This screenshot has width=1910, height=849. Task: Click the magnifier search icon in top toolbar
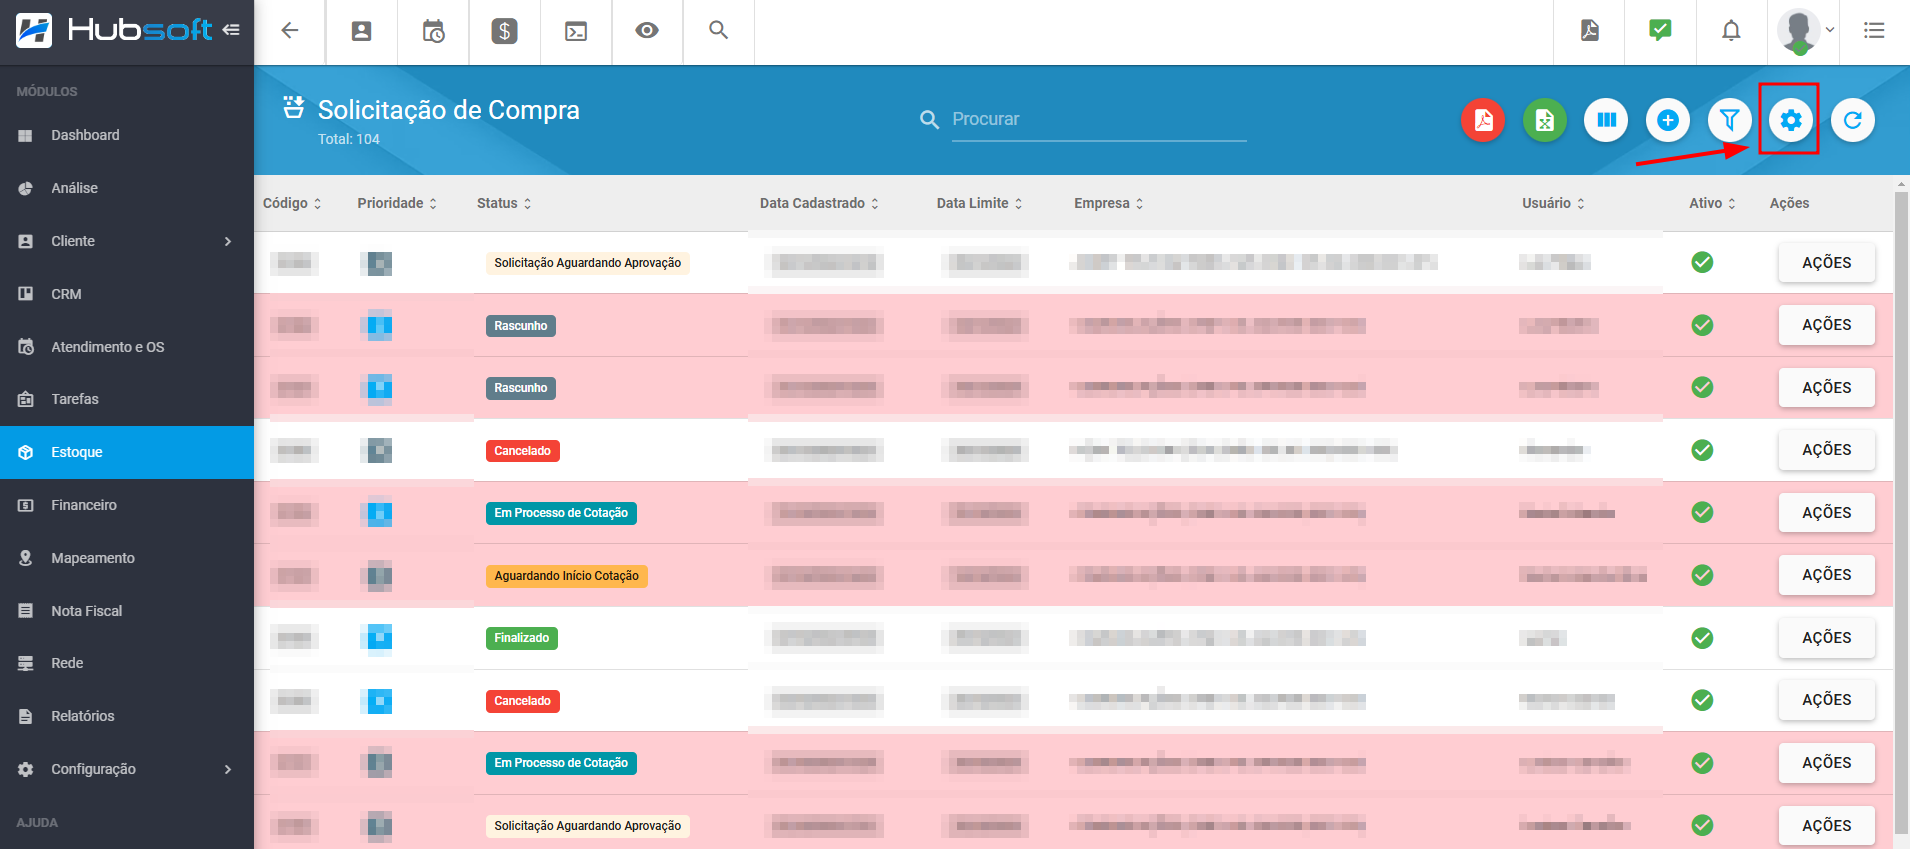[x=718, y=30]
